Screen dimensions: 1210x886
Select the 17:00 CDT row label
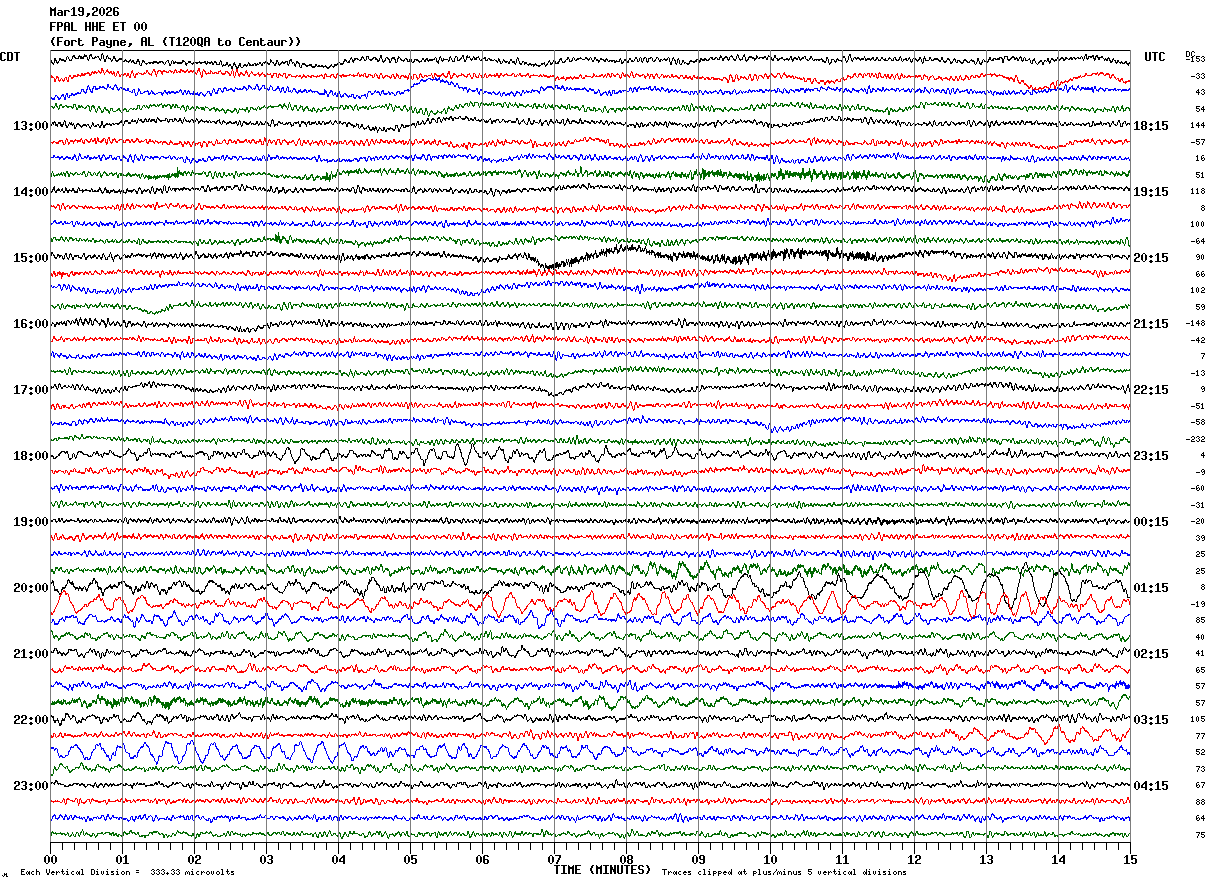coord(31,390)
